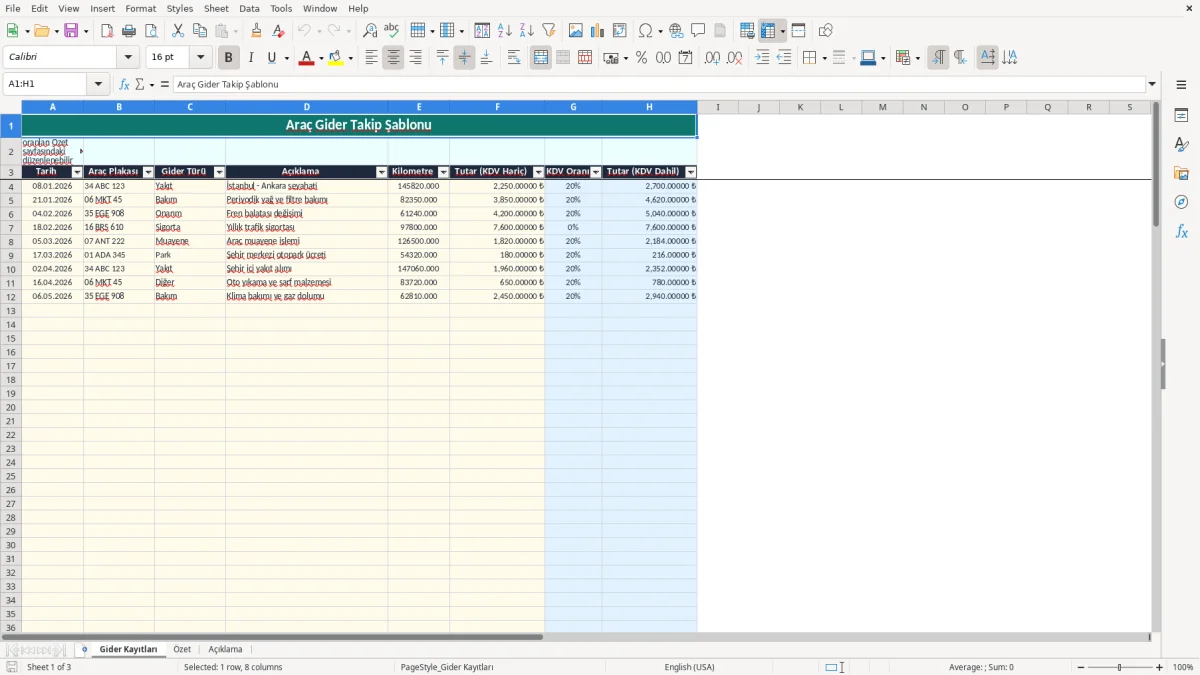Image resolution: width=1200 pixels, height=675 pixels.
Task: Click inside the formula input line
Action: 658,85
